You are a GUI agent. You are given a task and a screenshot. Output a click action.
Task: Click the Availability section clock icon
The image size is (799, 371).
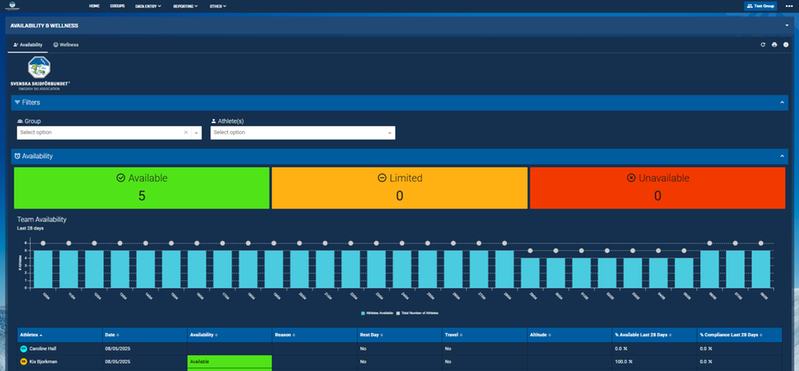[17, 156]
